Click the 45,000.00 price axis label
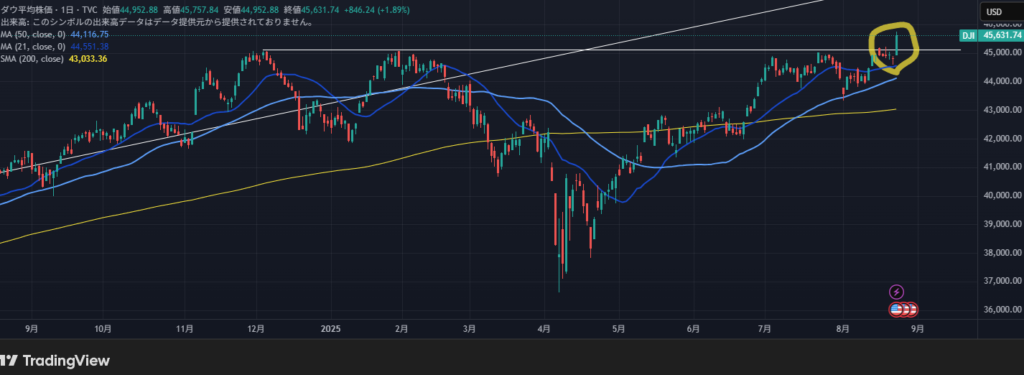Image resolution: width=1024 pixels, height=375 pixels. coord(1001,52)
